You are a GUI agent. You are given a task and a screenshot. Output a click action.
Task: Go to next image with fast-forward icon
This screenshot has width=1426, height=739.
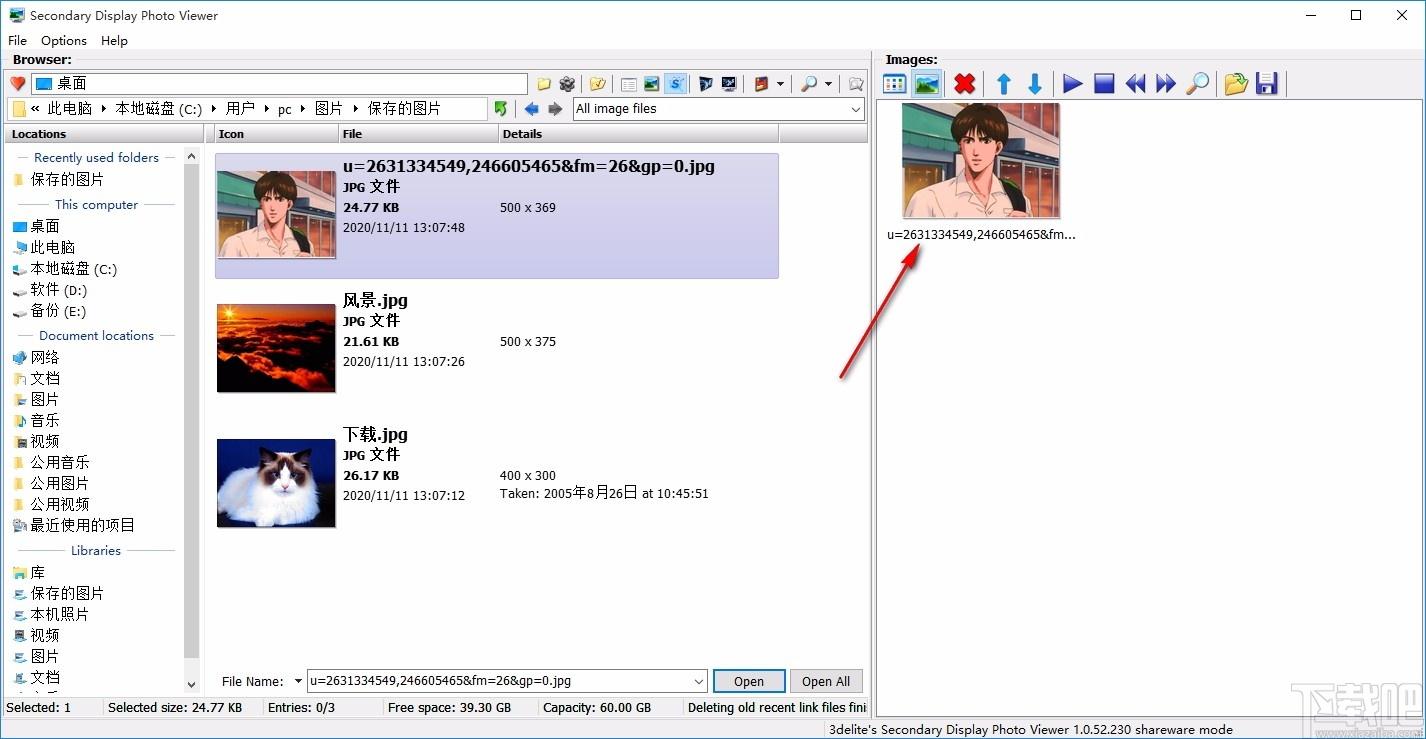coord(1166,84)
